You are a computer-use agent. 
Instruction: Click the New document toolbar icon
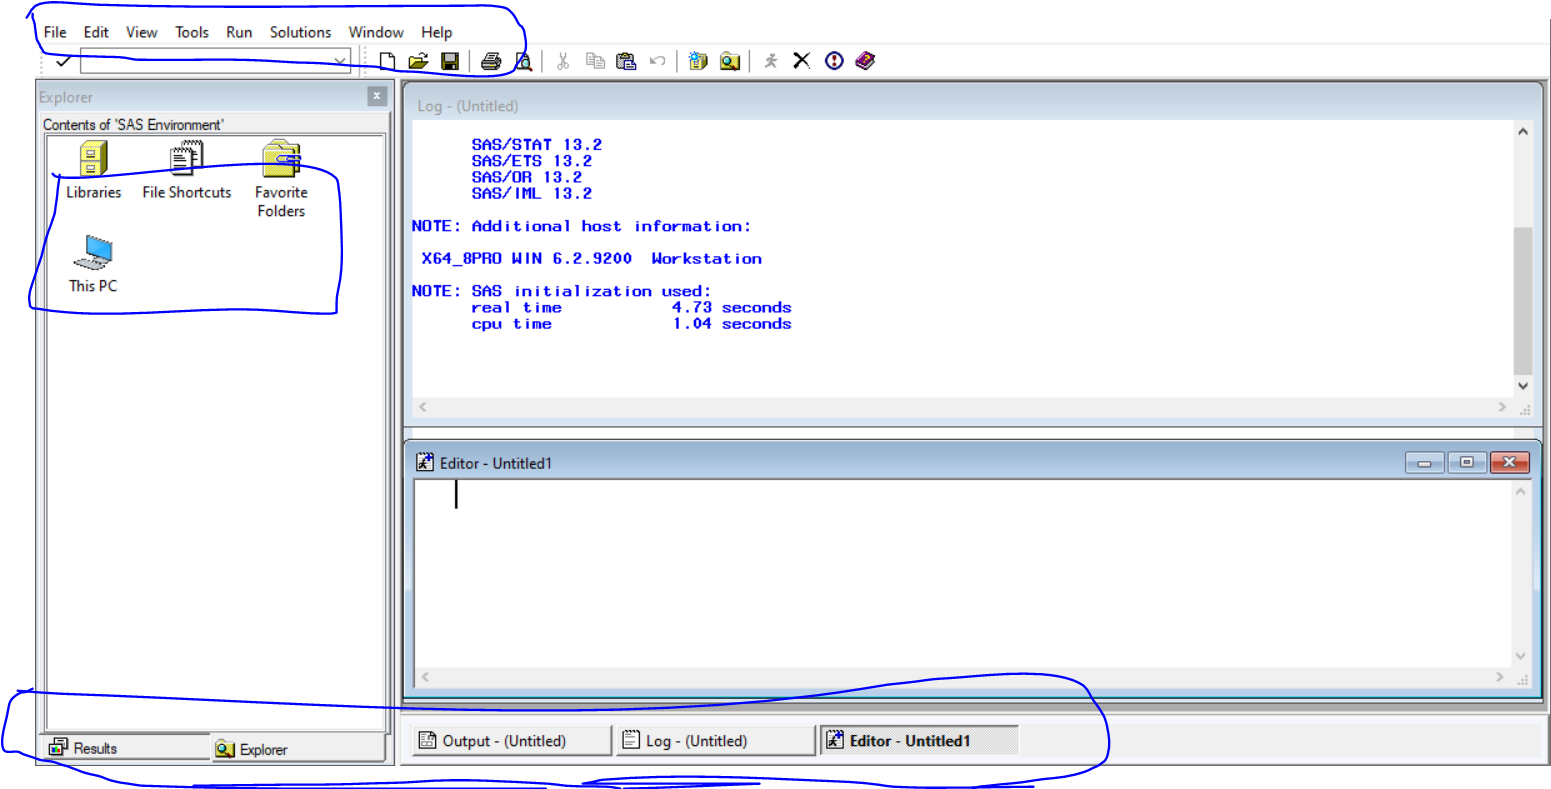coord(388,62)
